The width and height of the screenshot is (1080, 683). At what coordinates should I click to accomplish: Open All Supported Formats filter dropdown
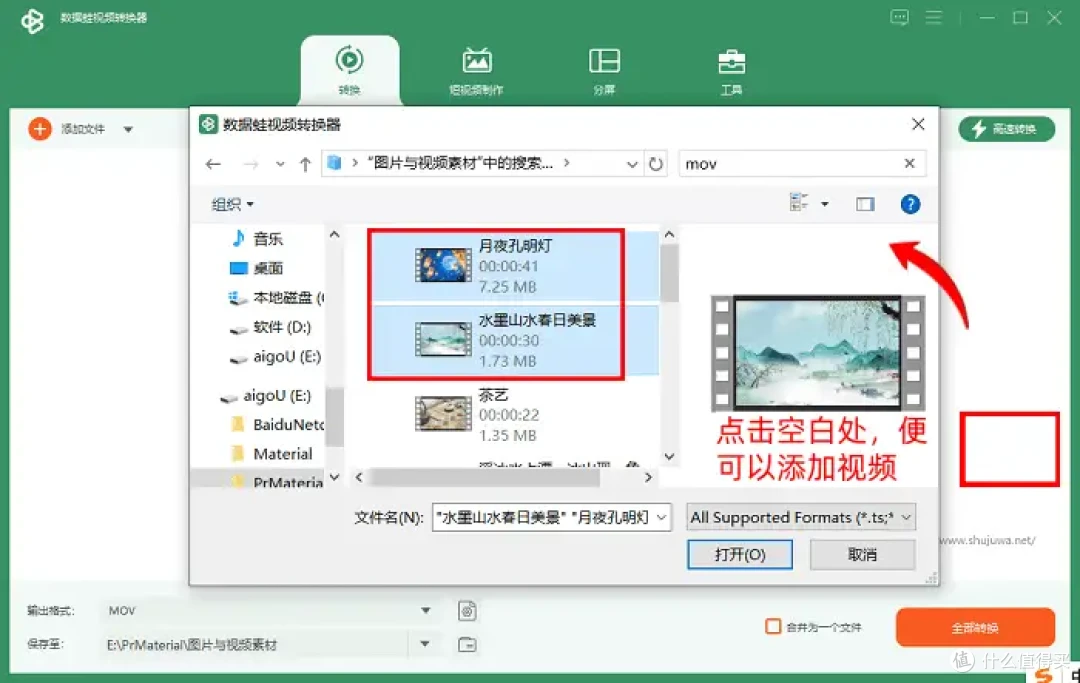tap(801, 517)
